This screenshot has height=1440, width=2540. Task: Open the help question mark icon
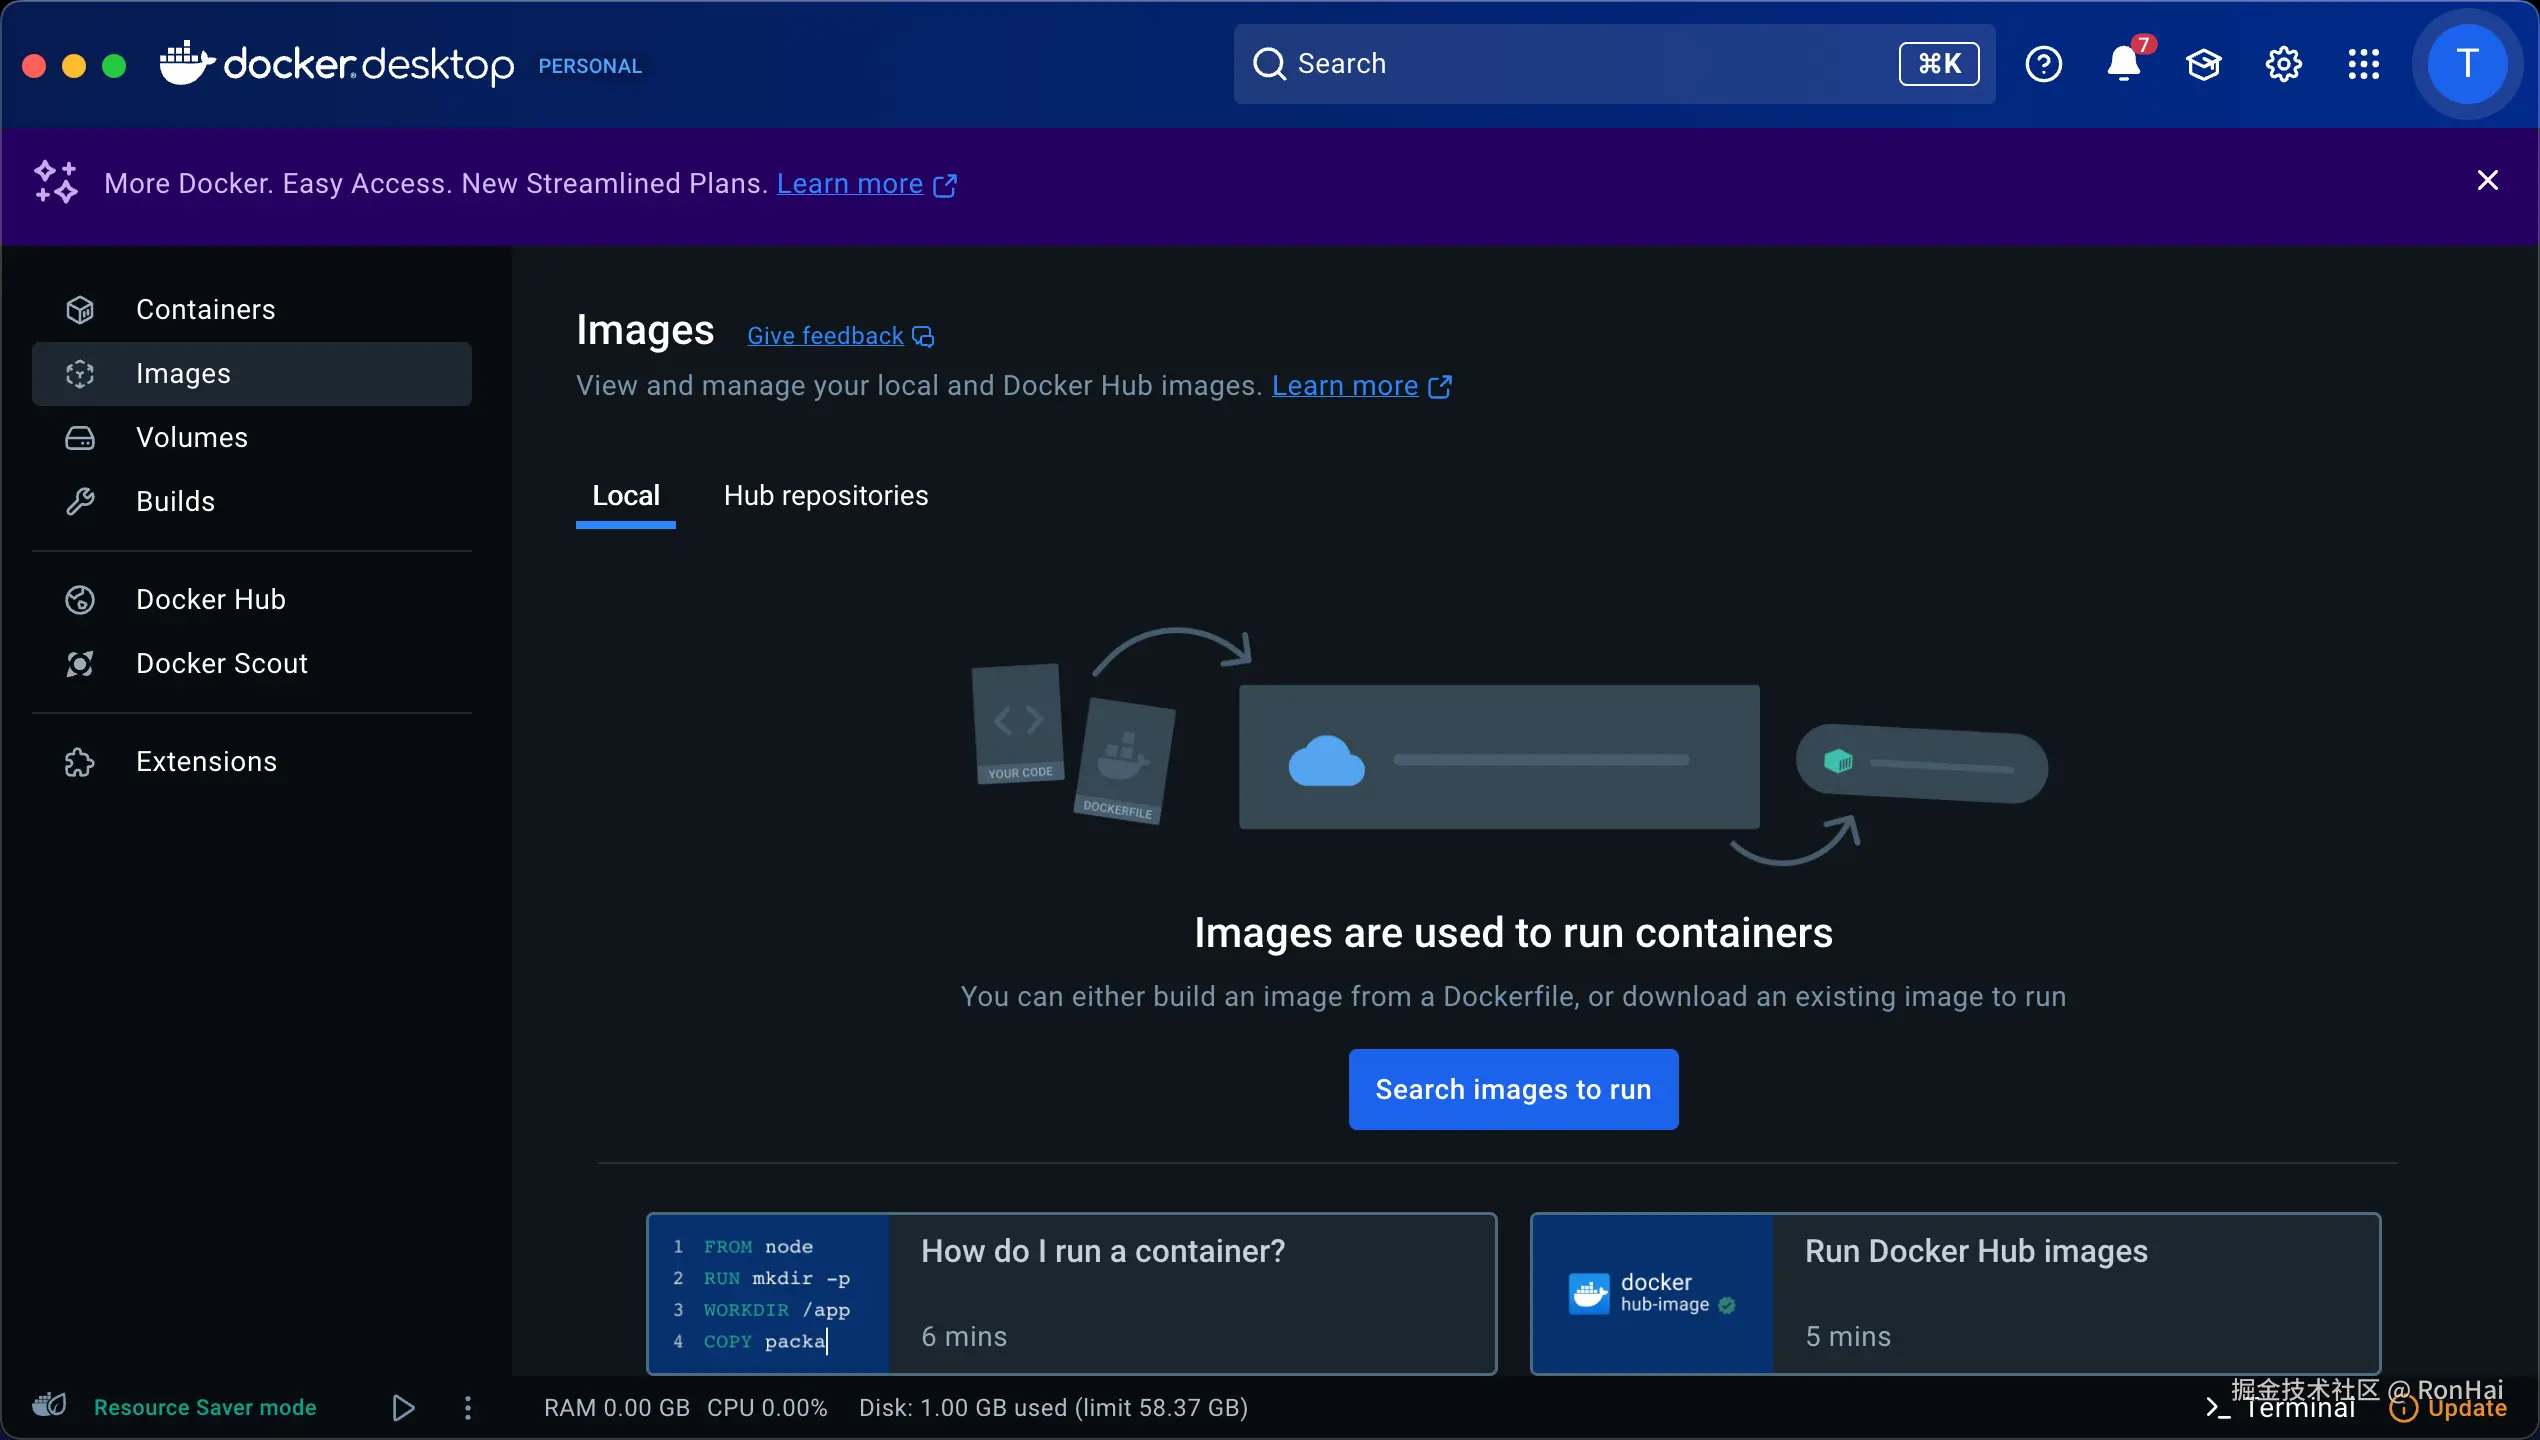click(2043, 64)
